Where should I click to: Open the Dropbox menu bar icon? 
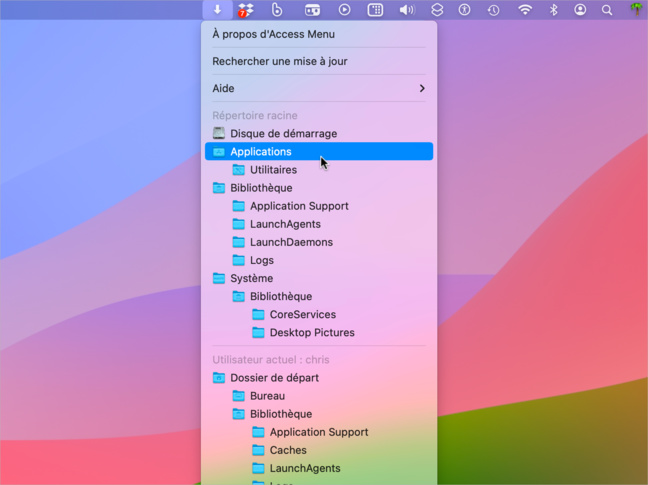(245, 10)
